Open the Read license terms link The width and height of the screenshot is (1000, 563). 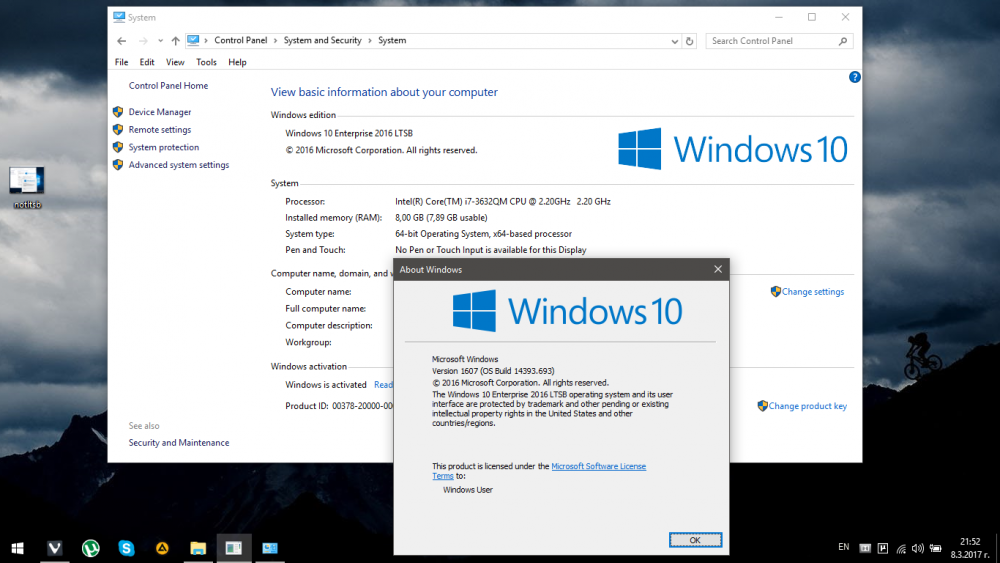coord(383,384)
